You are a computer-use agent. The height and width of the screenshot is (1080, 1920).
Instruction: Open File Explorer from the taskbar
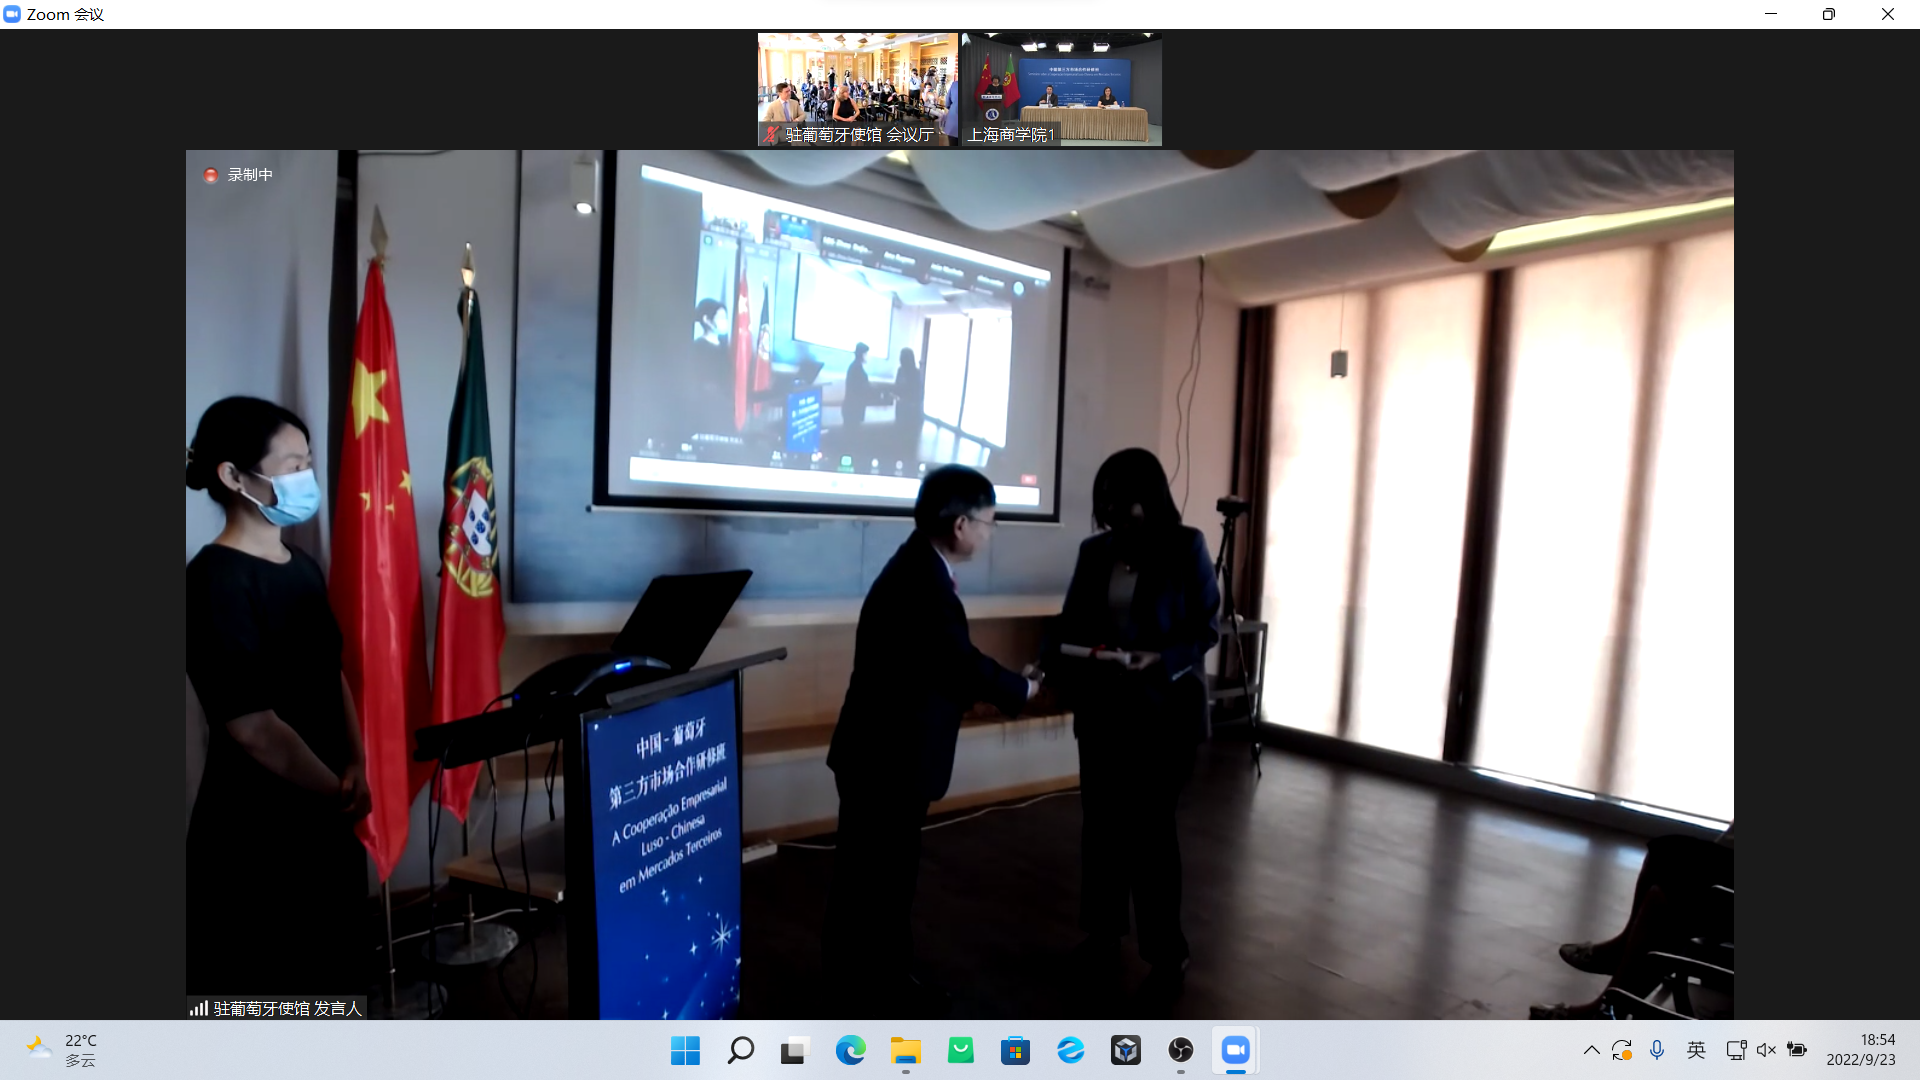coord(905,1050)
